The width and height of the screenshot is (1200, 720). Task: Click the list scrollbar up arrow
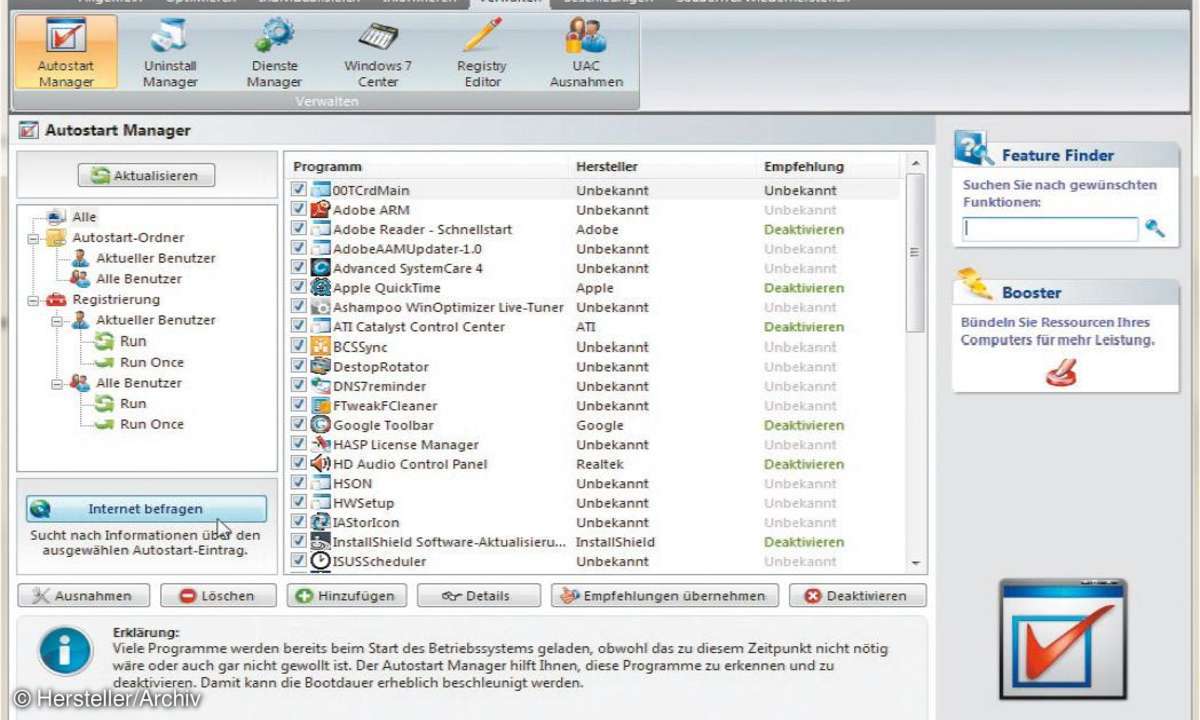tap(915, 163)
